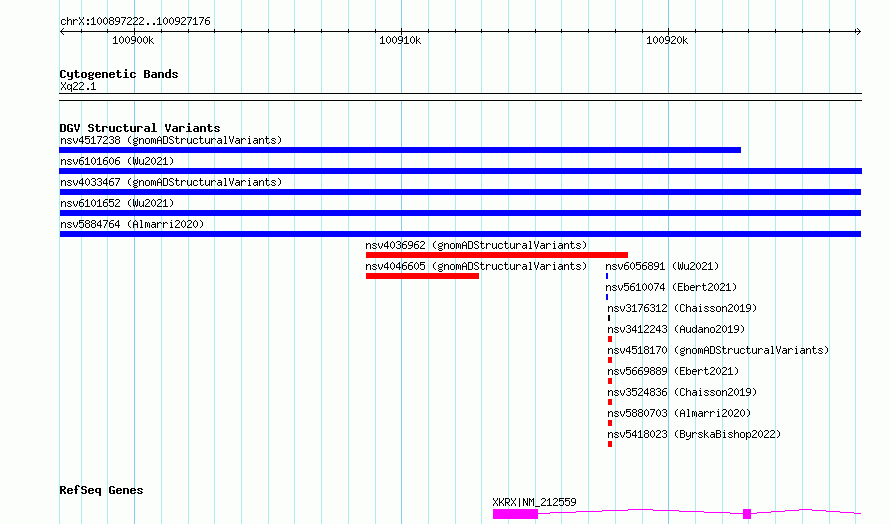This screenshot has height=524, width=890.
Task: Click the XKRX|NM_212559 gene label
Action: click(534, 502)
